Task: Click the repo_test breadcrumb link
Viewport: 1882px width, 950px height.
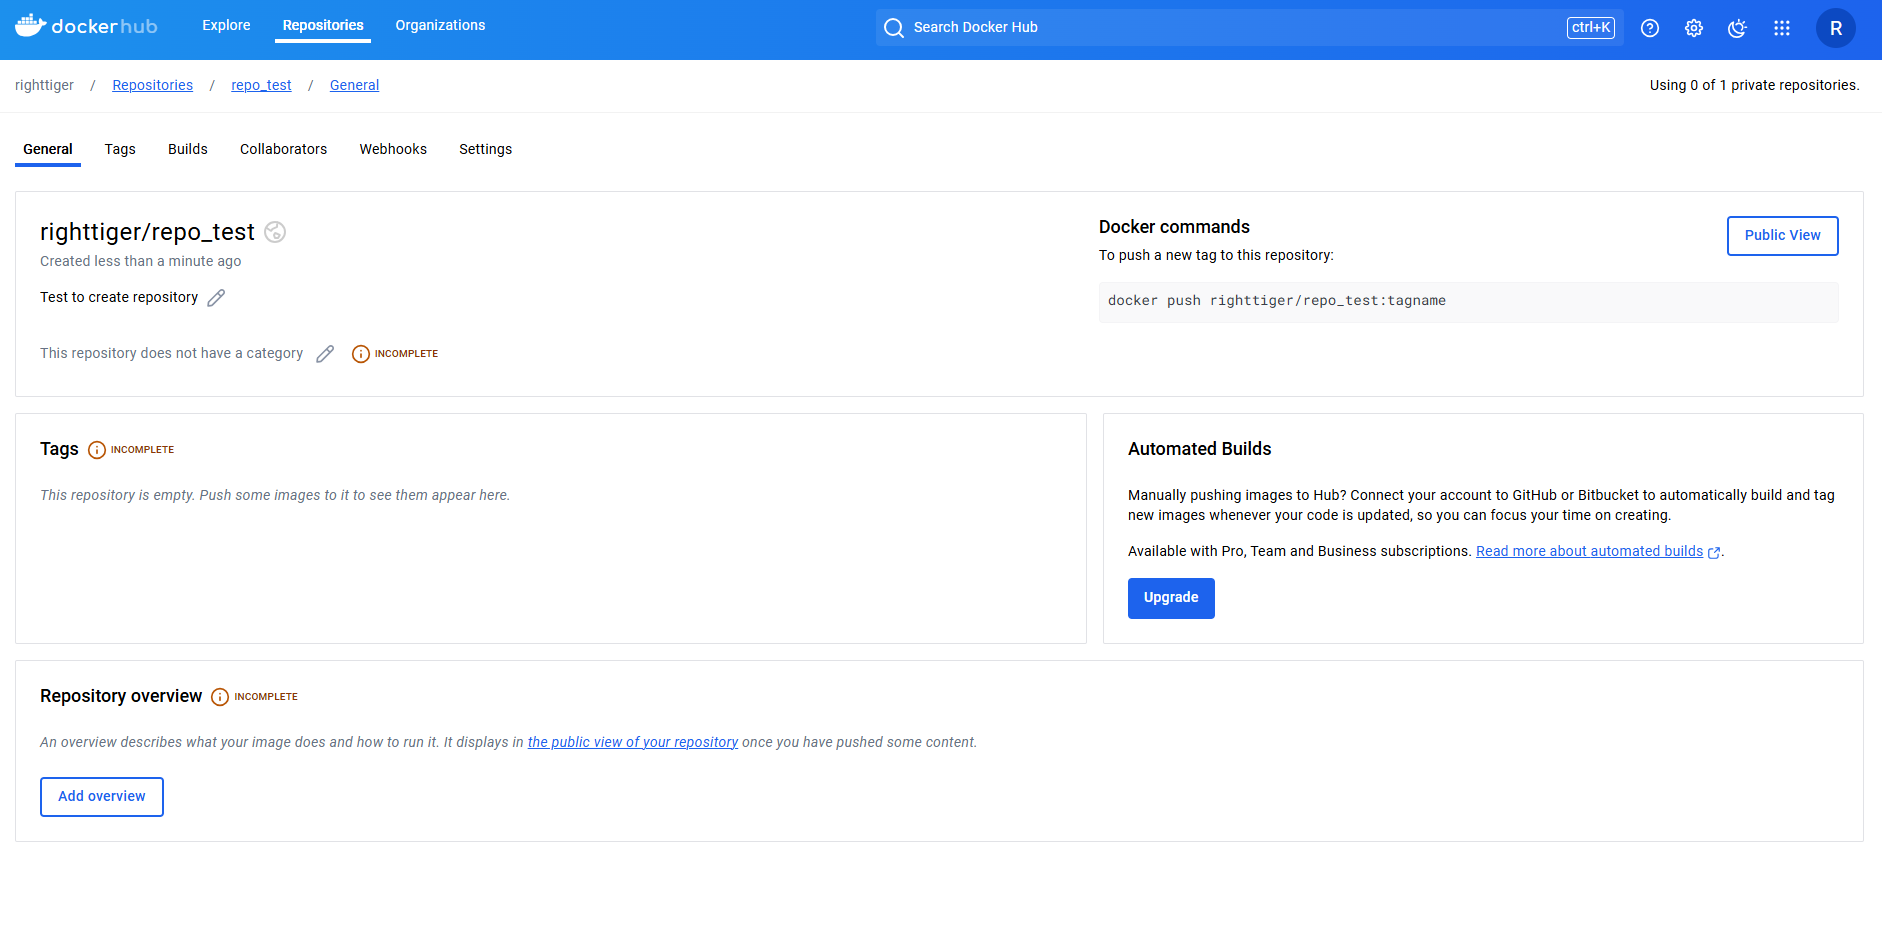Action: 261,85
